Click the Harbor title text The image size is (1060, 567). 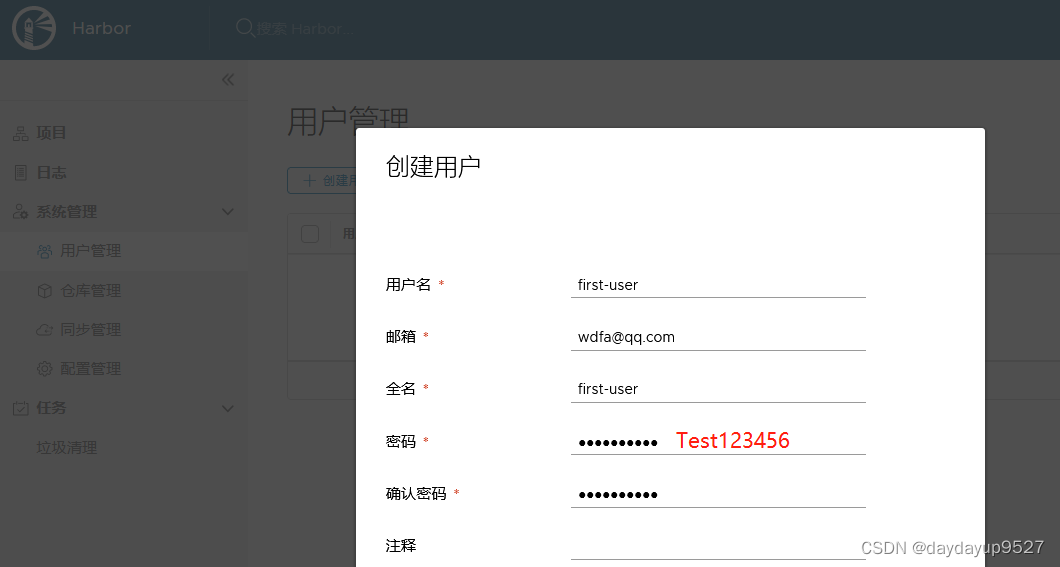click(x=101, y=28)
